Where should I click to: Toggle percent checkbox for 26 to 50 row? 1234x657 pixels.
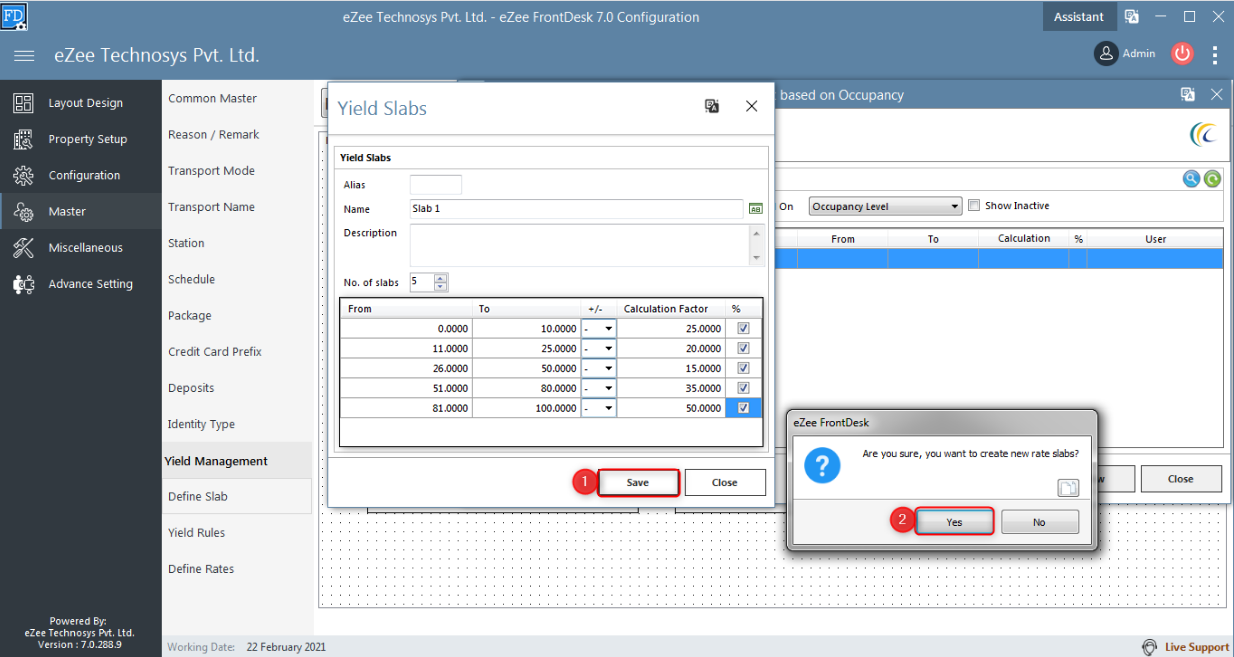click(x=743, y=368)
